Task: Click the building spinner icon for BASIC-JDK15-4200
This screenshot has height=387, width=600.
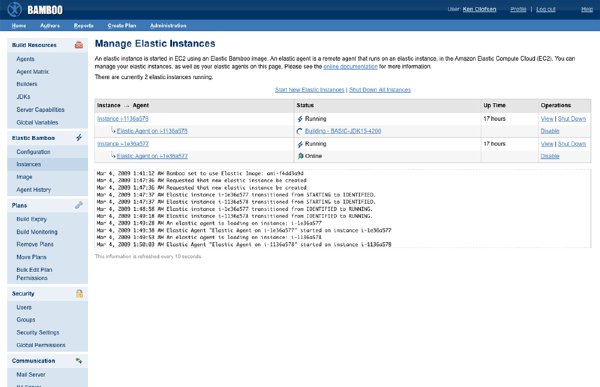Action: pos(300,131)
